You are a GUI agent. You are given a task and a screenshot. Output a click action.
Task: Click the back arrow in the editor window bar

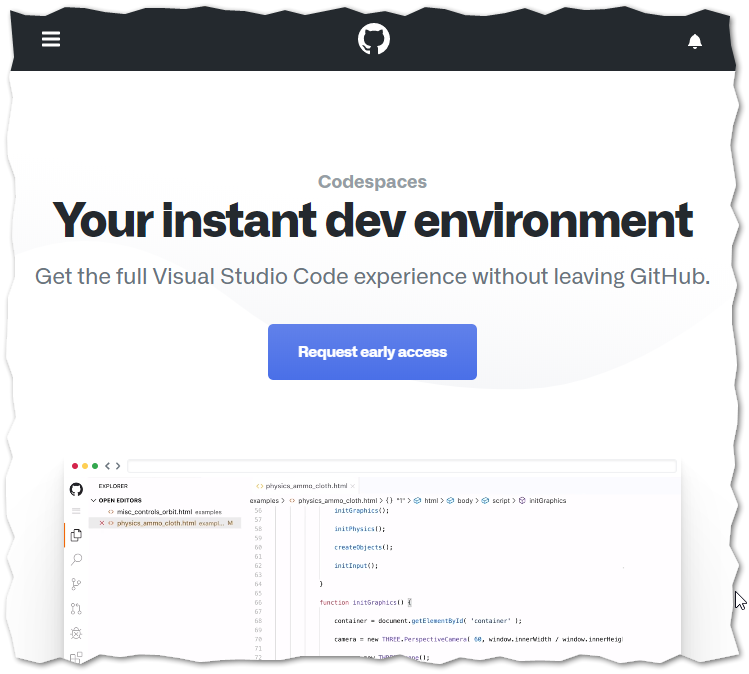(x=107, y=466)
